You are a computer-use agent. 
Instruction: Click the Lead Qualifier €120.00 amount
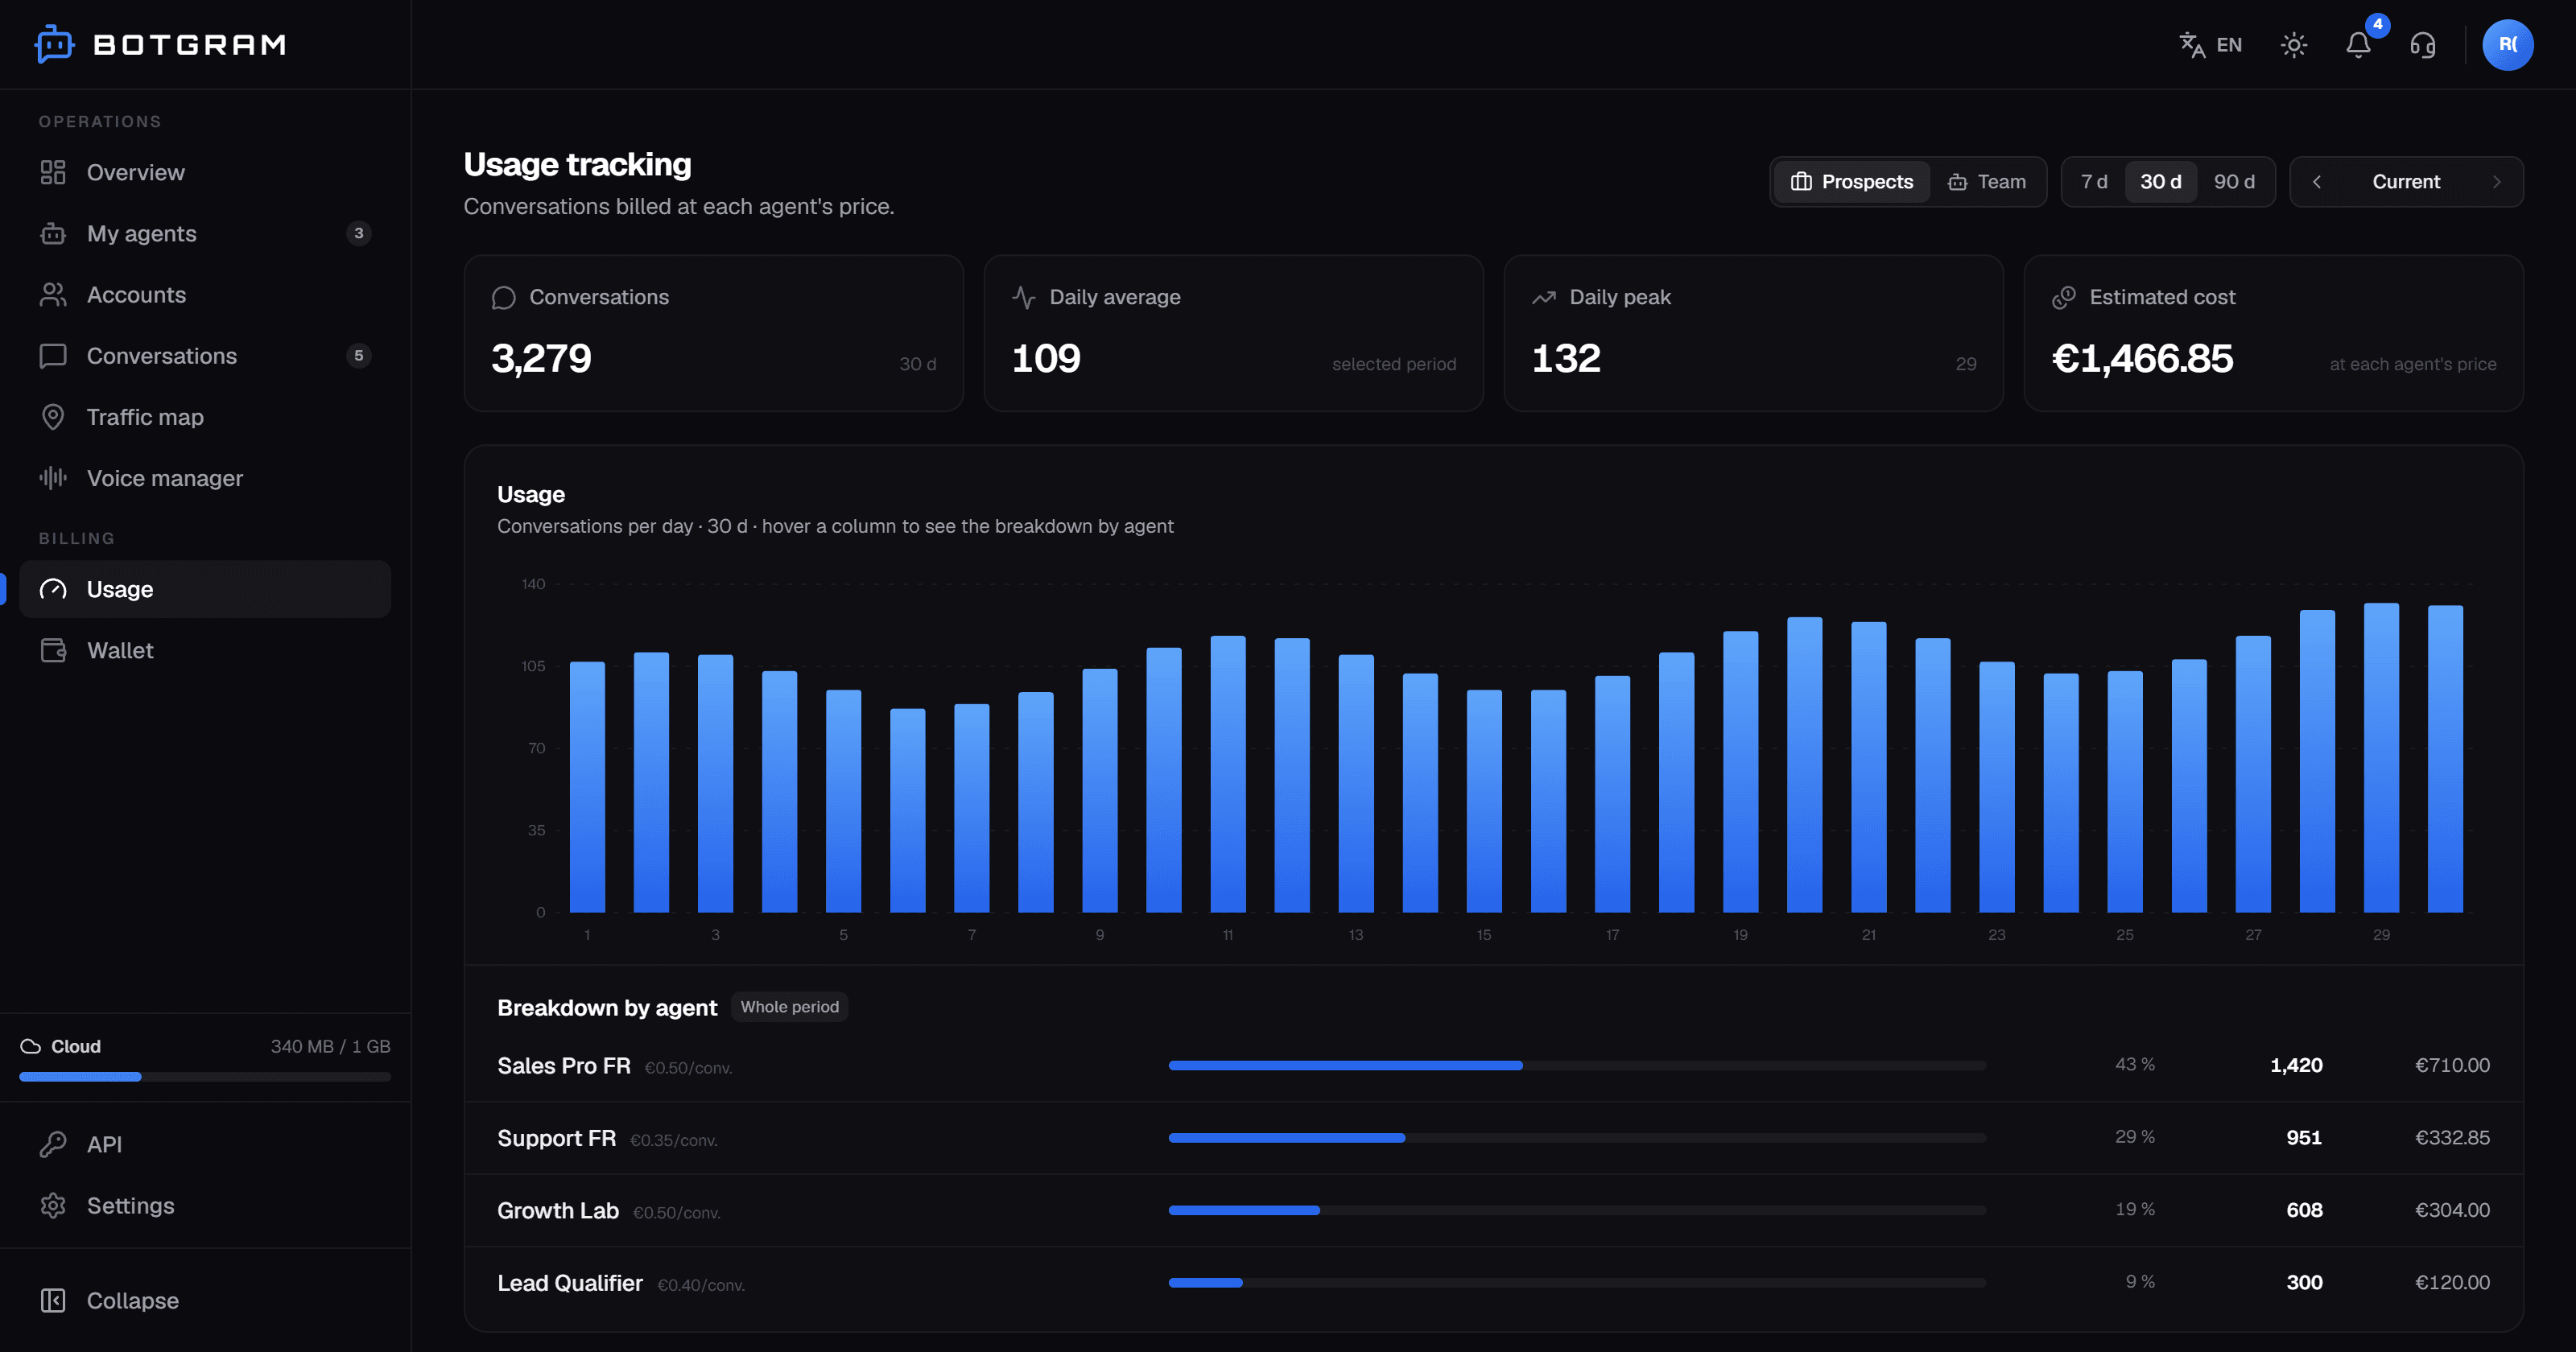[x=2452, y=1282]
